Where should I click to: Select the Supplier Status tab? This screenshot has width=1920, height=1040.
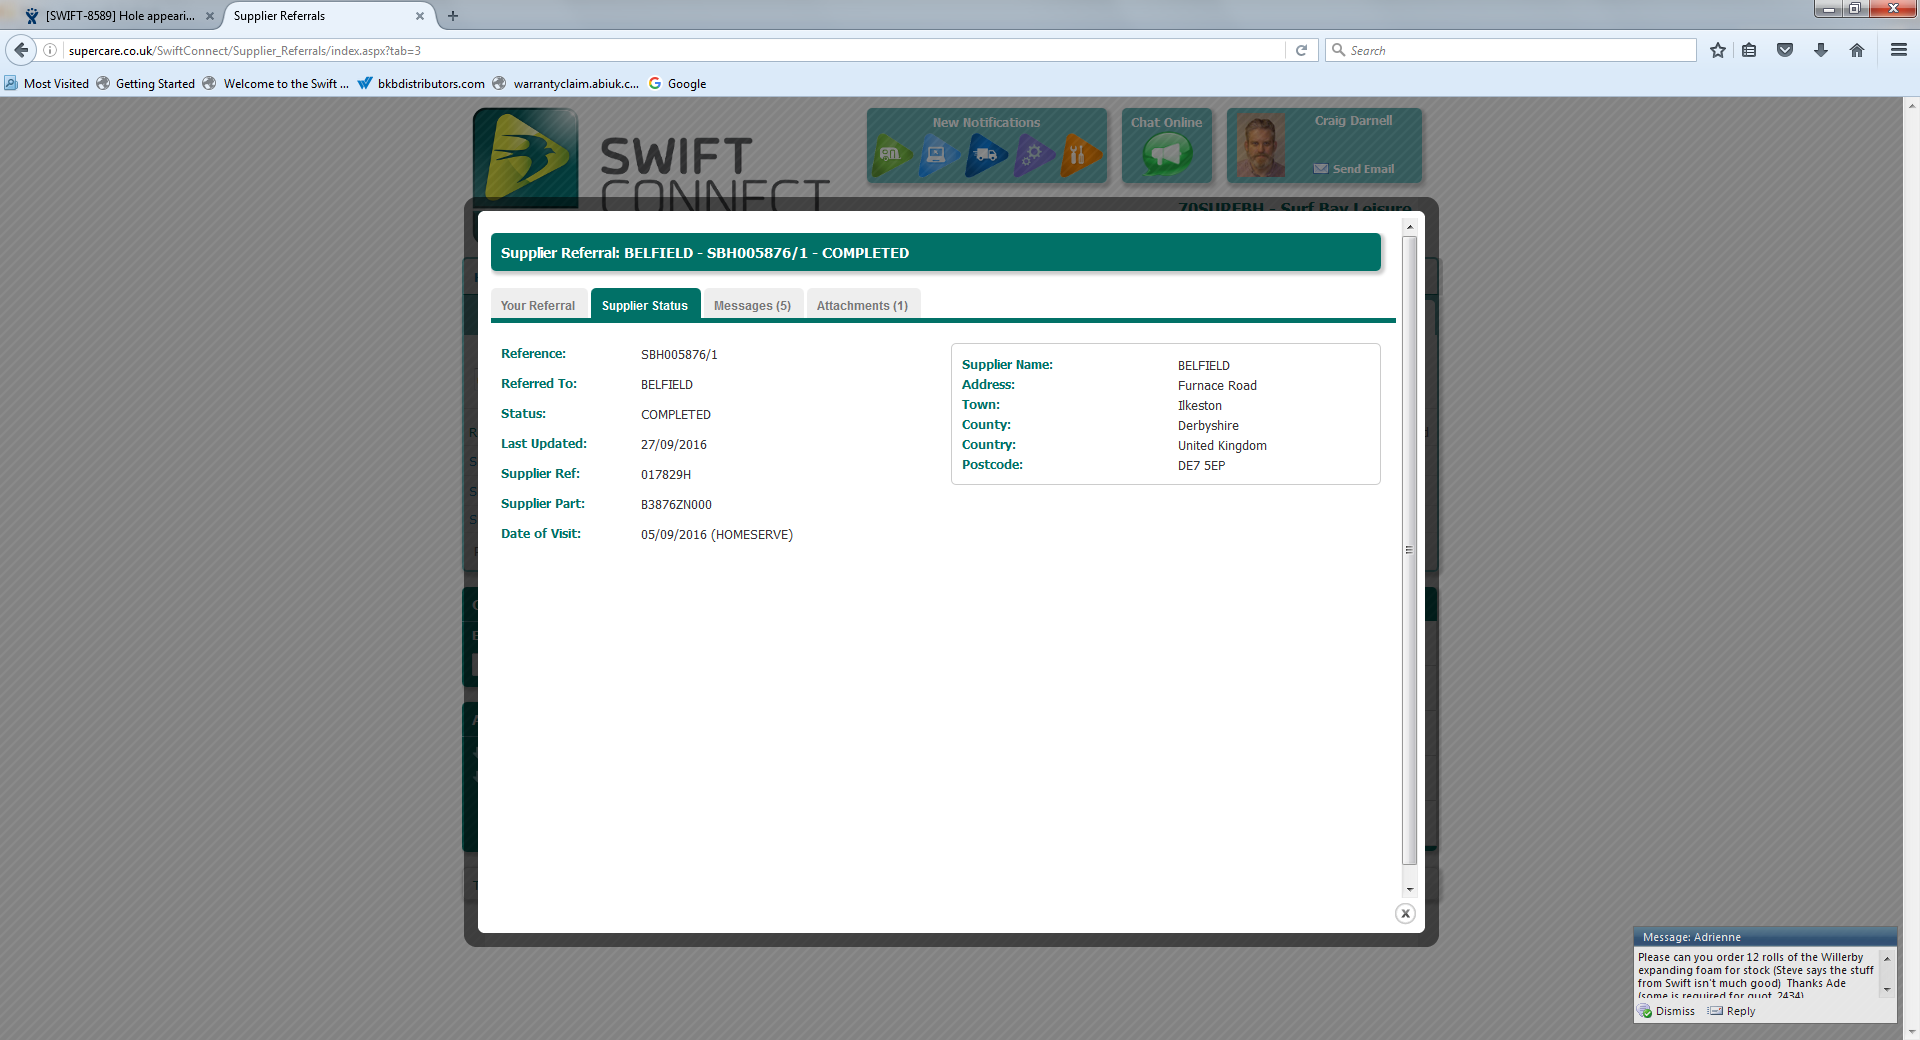point(645,305)
